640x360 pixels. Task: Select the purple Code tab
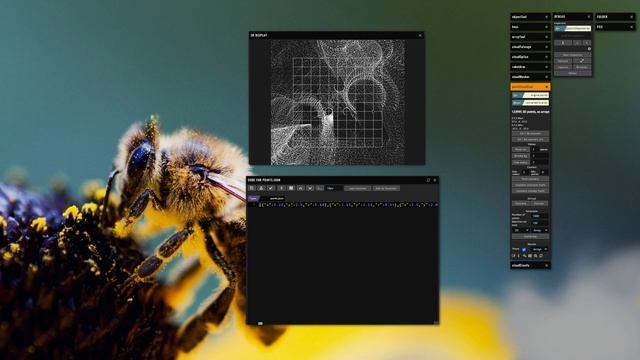(253, 198)
